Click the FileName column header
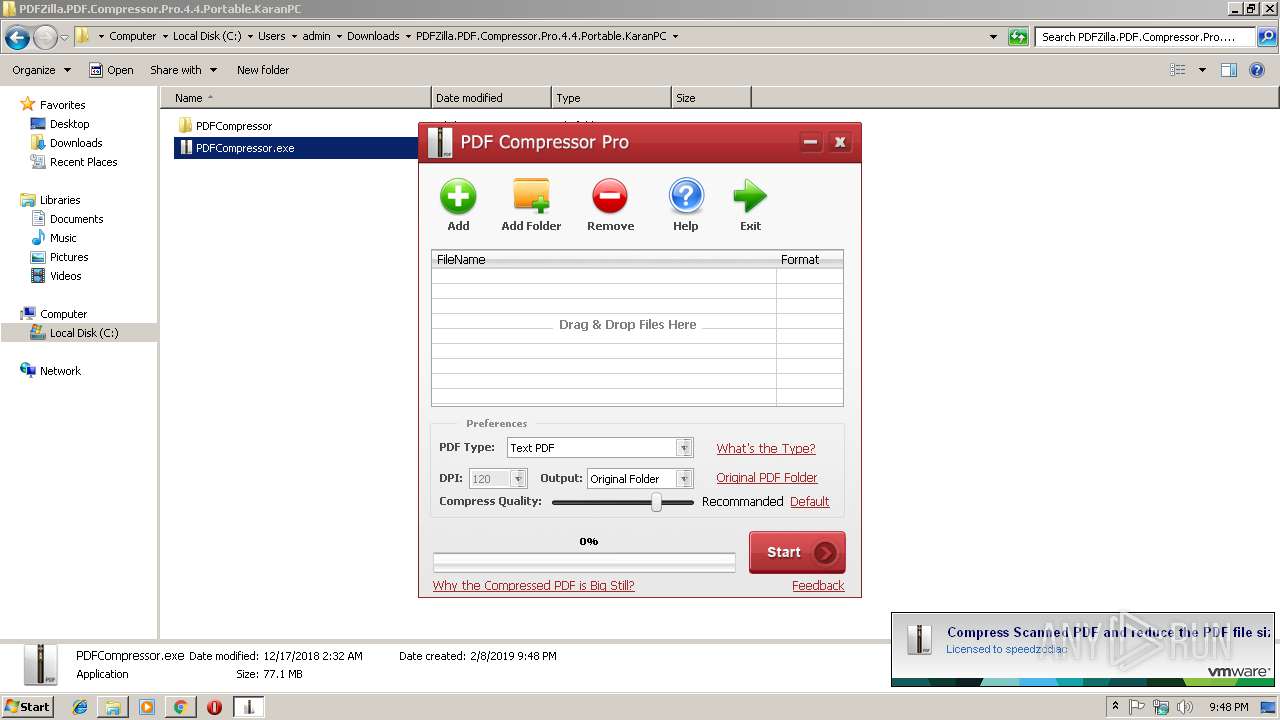Viewport: 1280px width, 720px height. 604,259
